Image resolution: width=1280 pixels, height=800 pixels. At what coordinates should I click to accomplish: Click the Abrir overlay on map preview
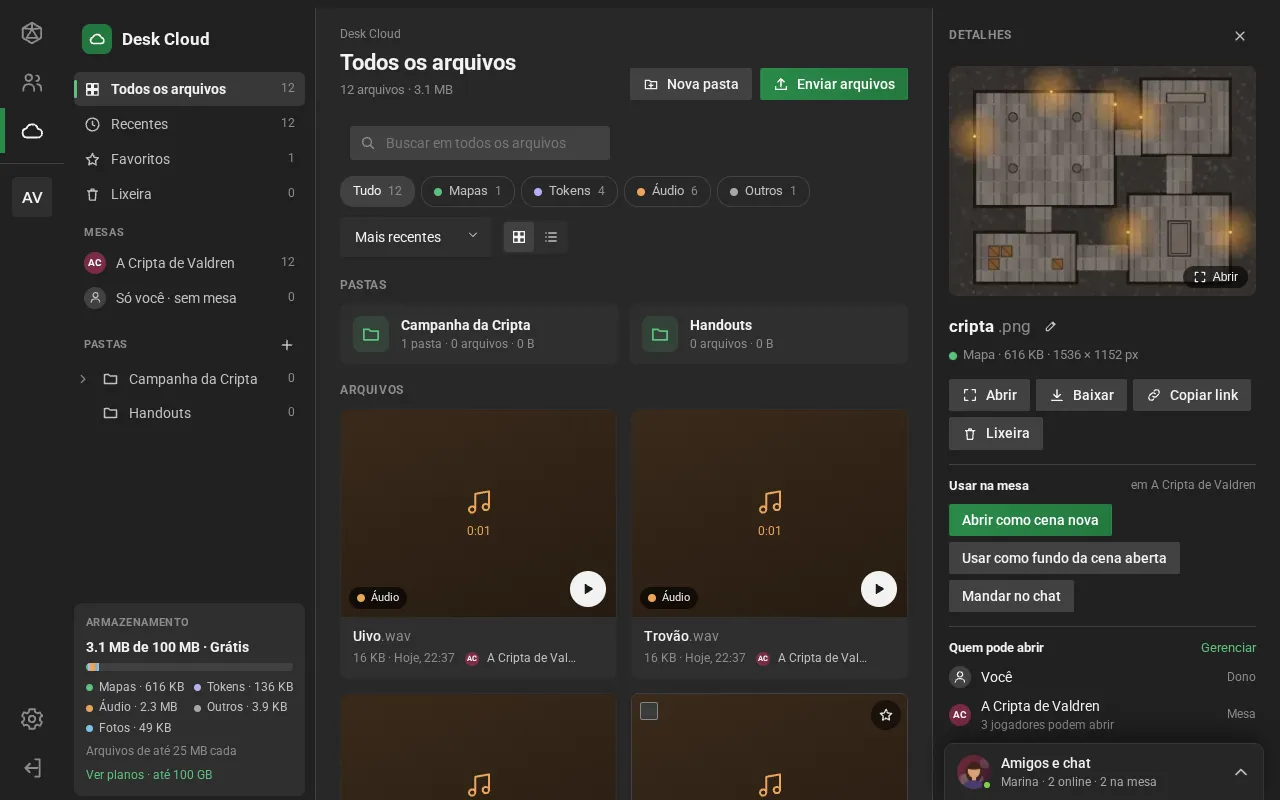[x=1216, y=277]
